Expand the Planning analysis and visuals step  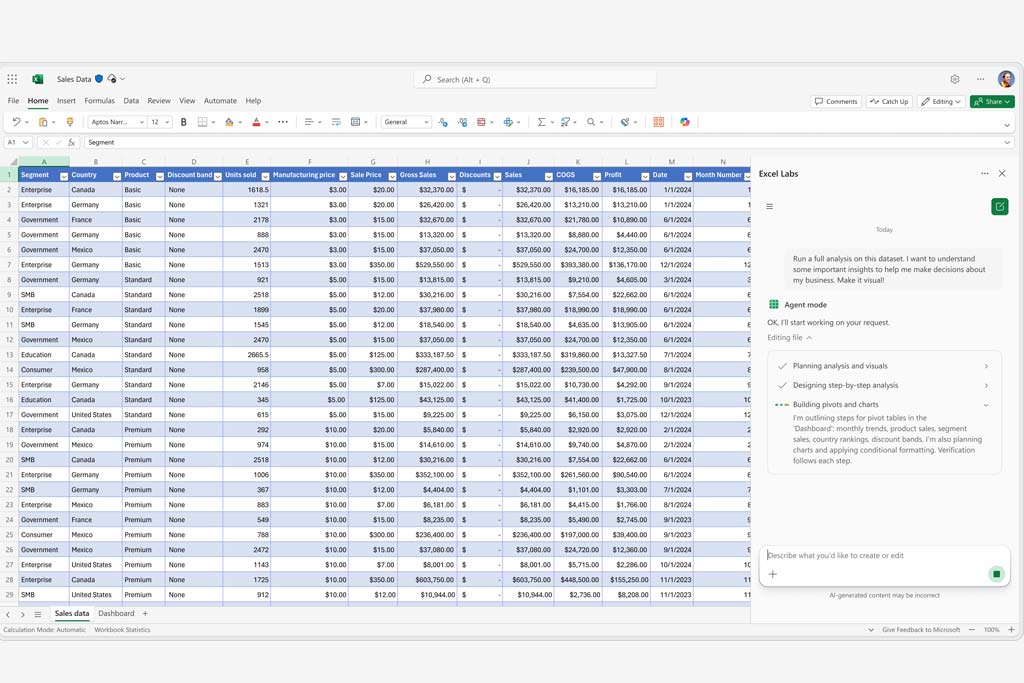pos(985,366)
